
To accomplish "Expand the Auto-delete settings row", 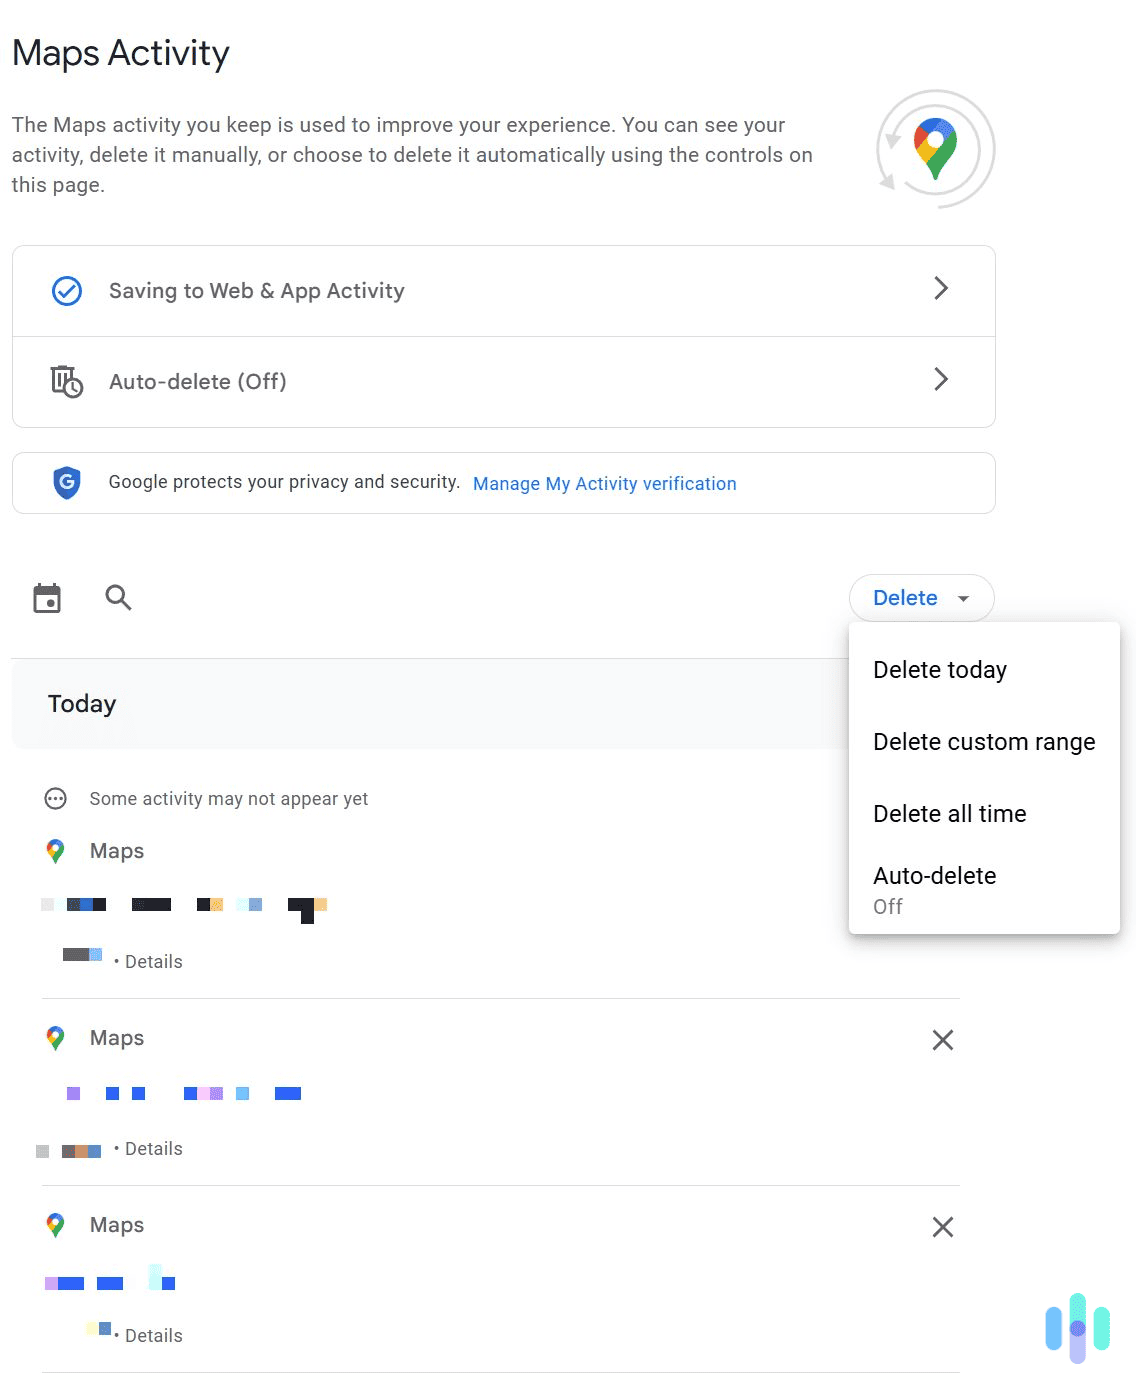I will [941, 380].
